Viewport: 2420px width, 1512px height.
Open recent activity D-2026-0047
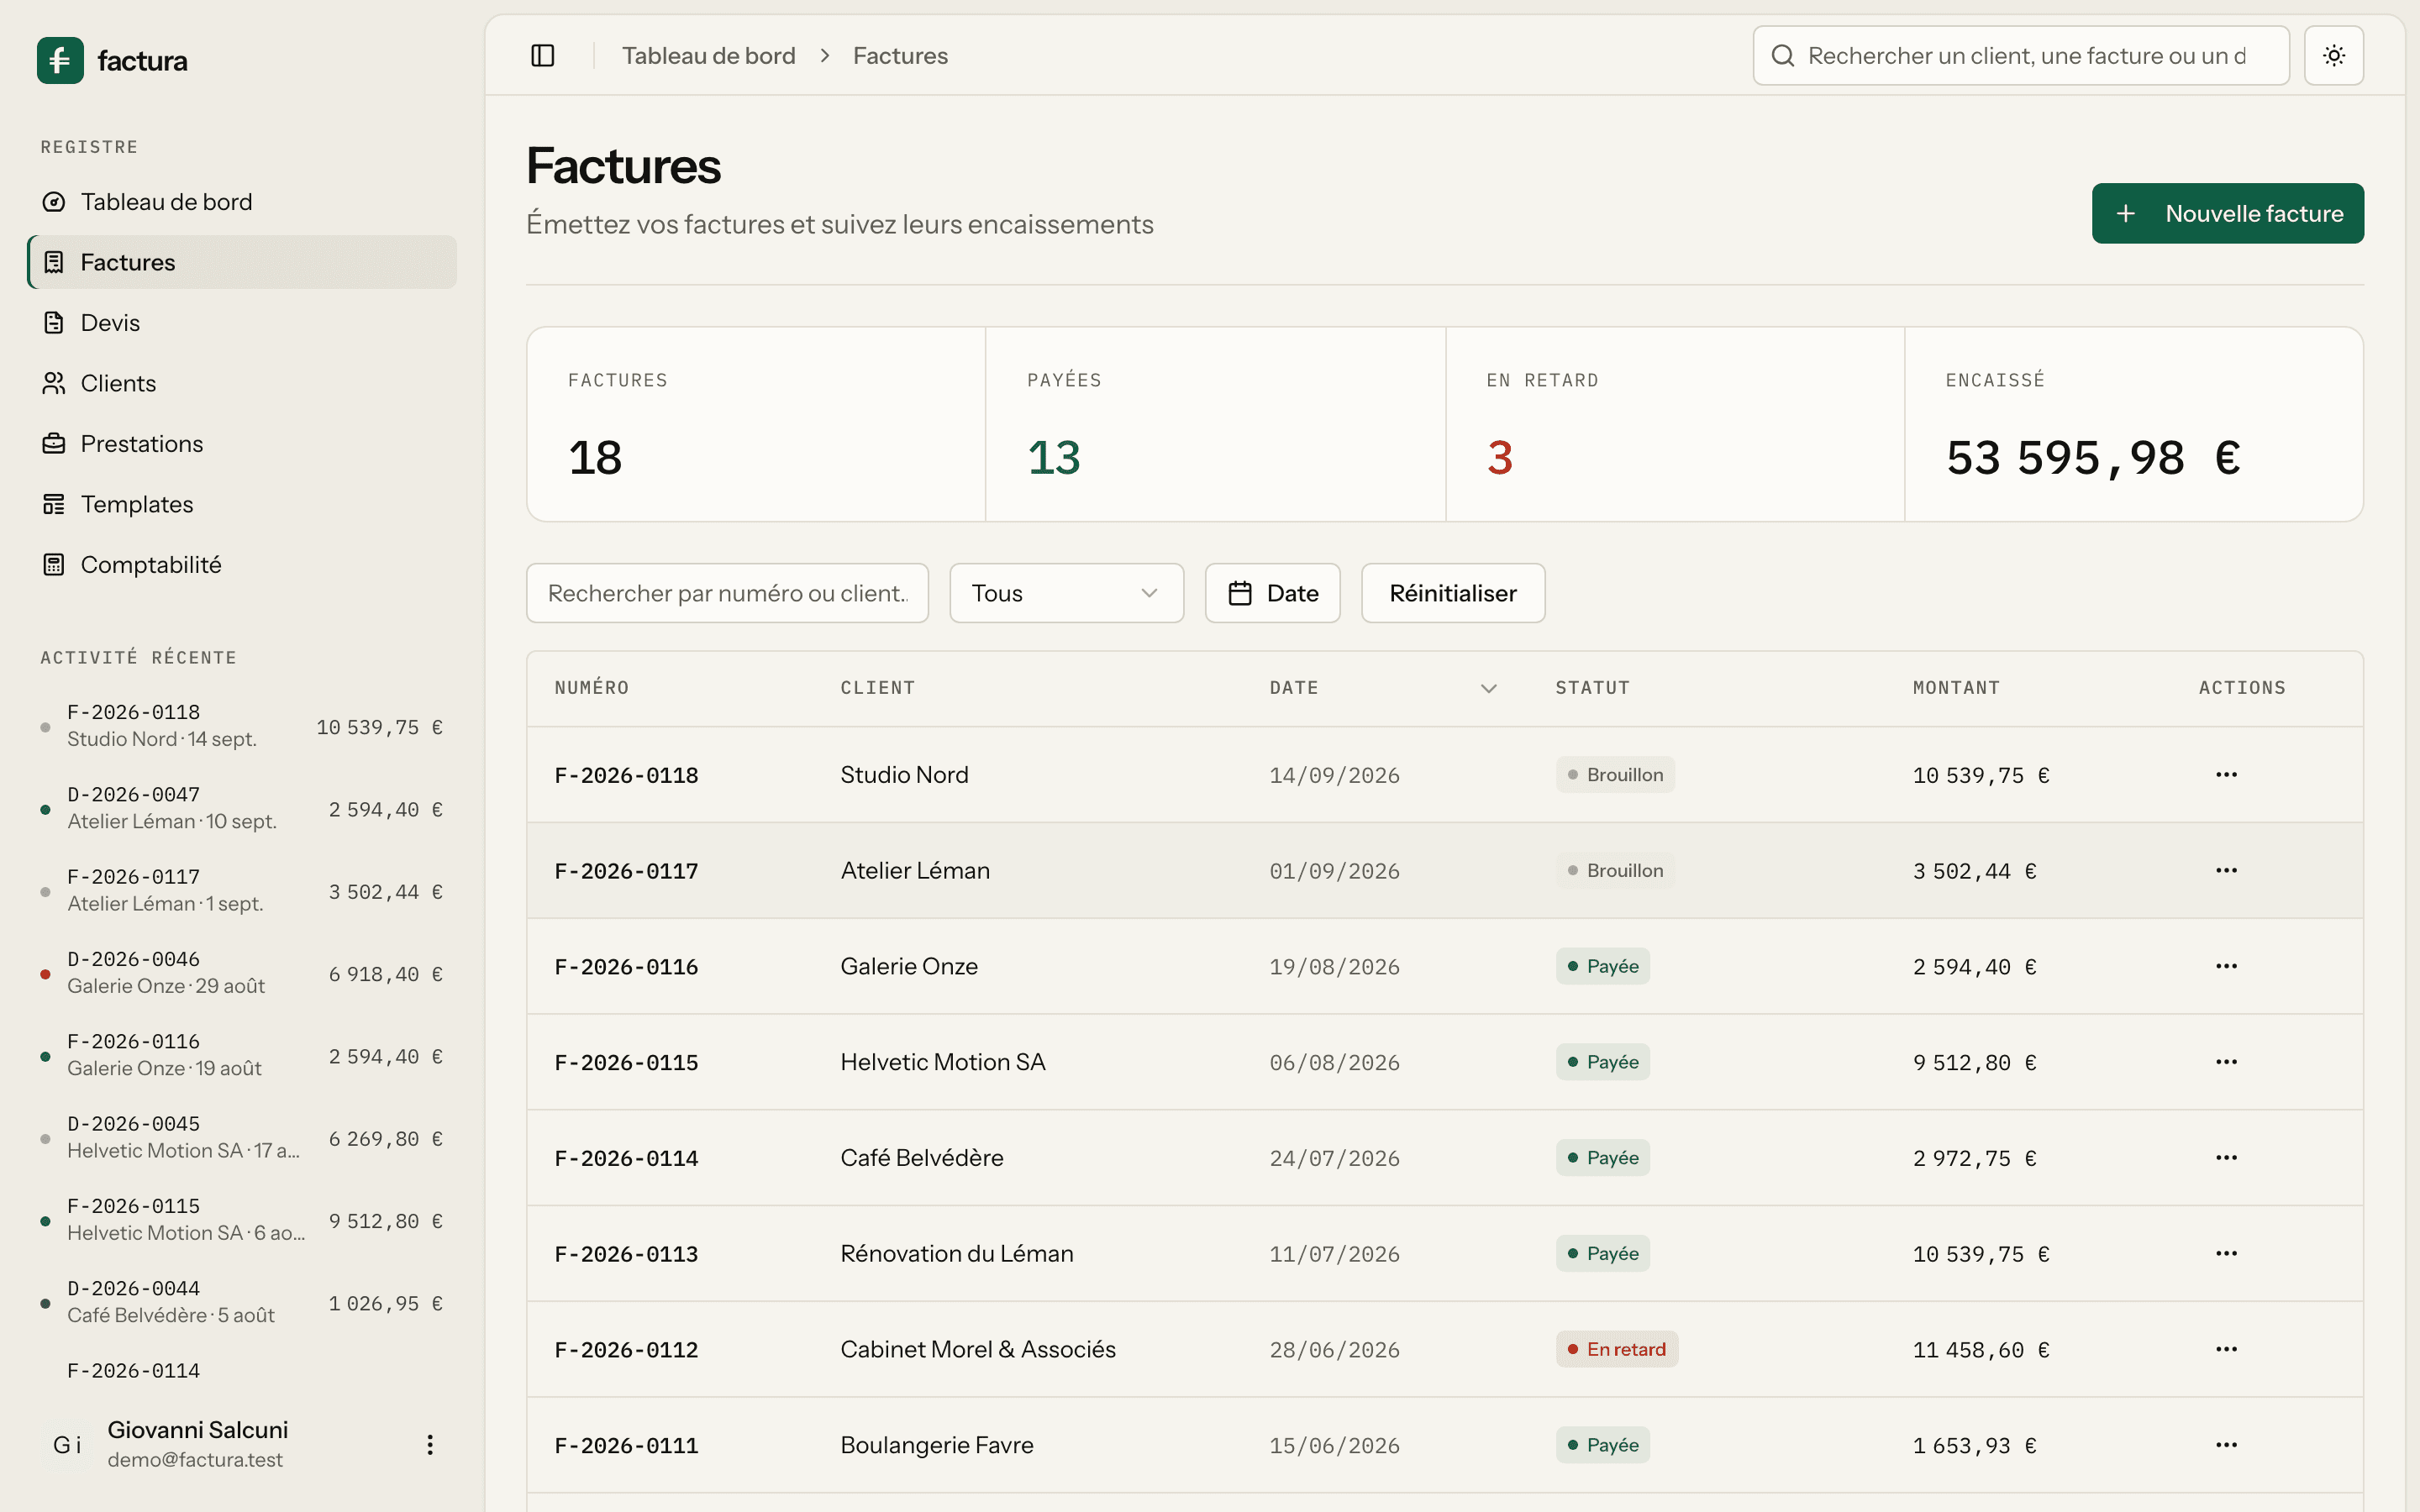(242, 808)
